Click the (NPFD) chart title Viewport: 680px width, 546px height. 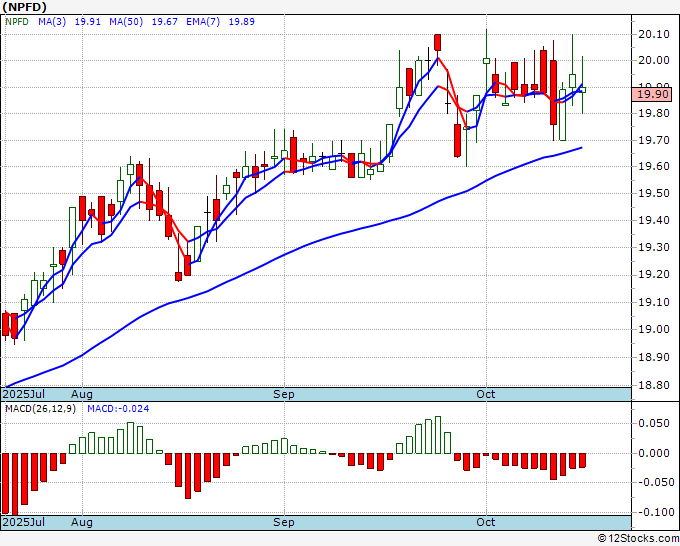pos(24,7)
